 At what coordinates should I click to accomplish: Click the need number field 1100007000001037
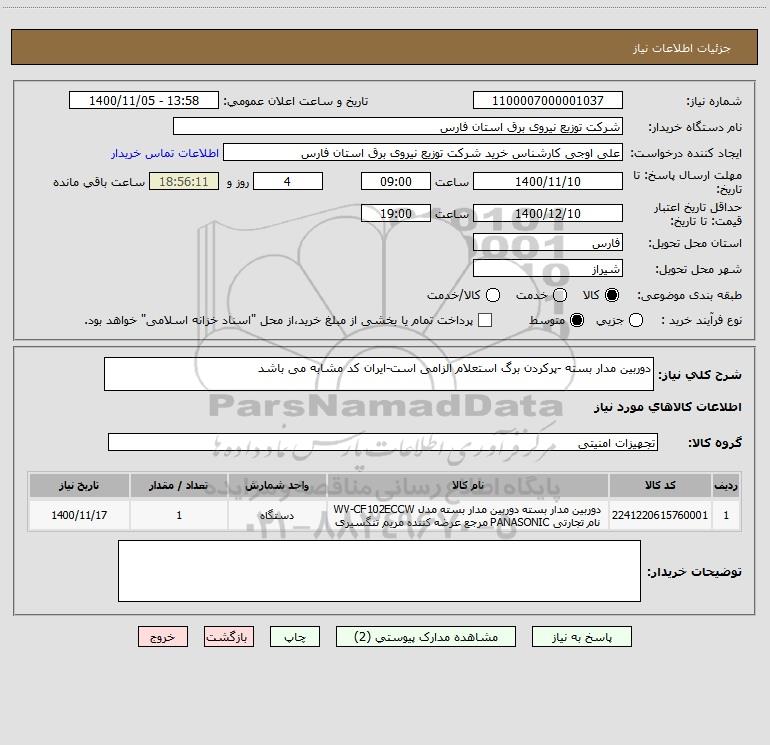point(548,101)
